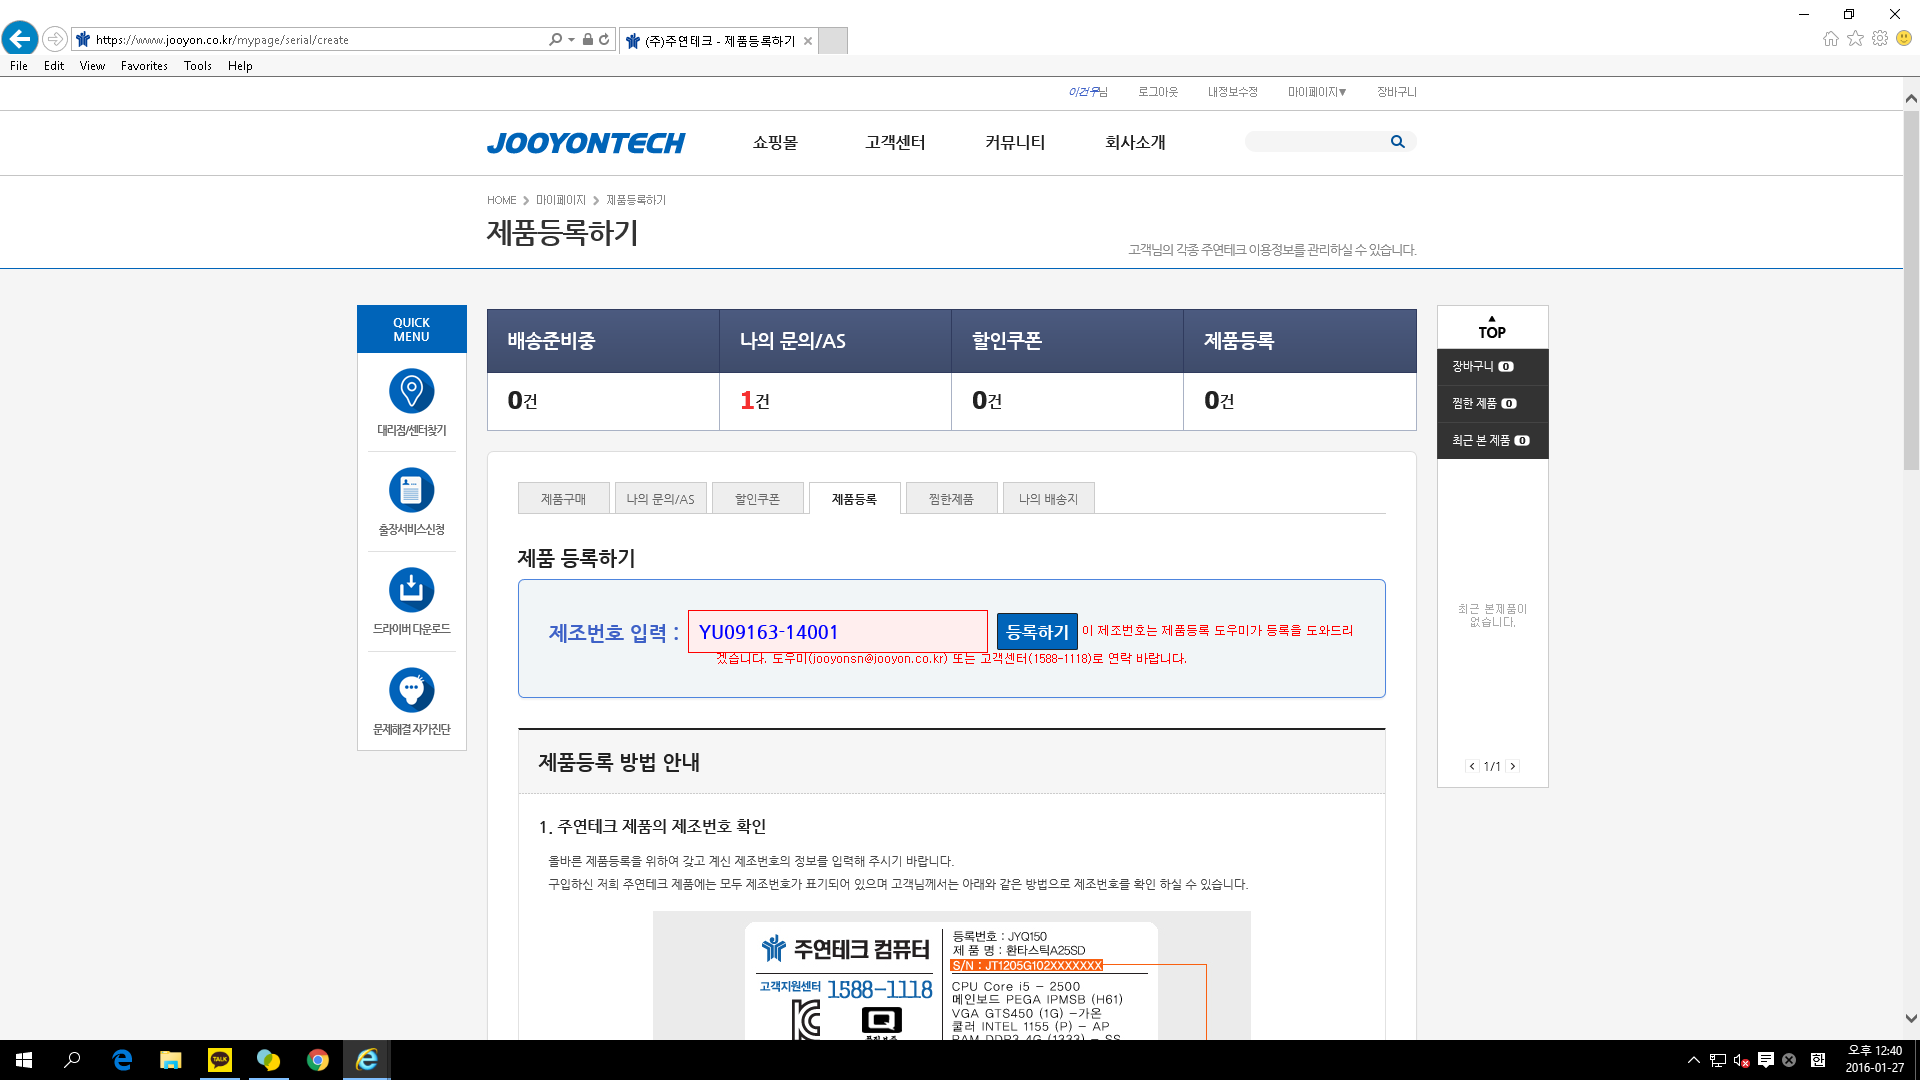Switch to the 찜한제품 tab

point(951,499)
